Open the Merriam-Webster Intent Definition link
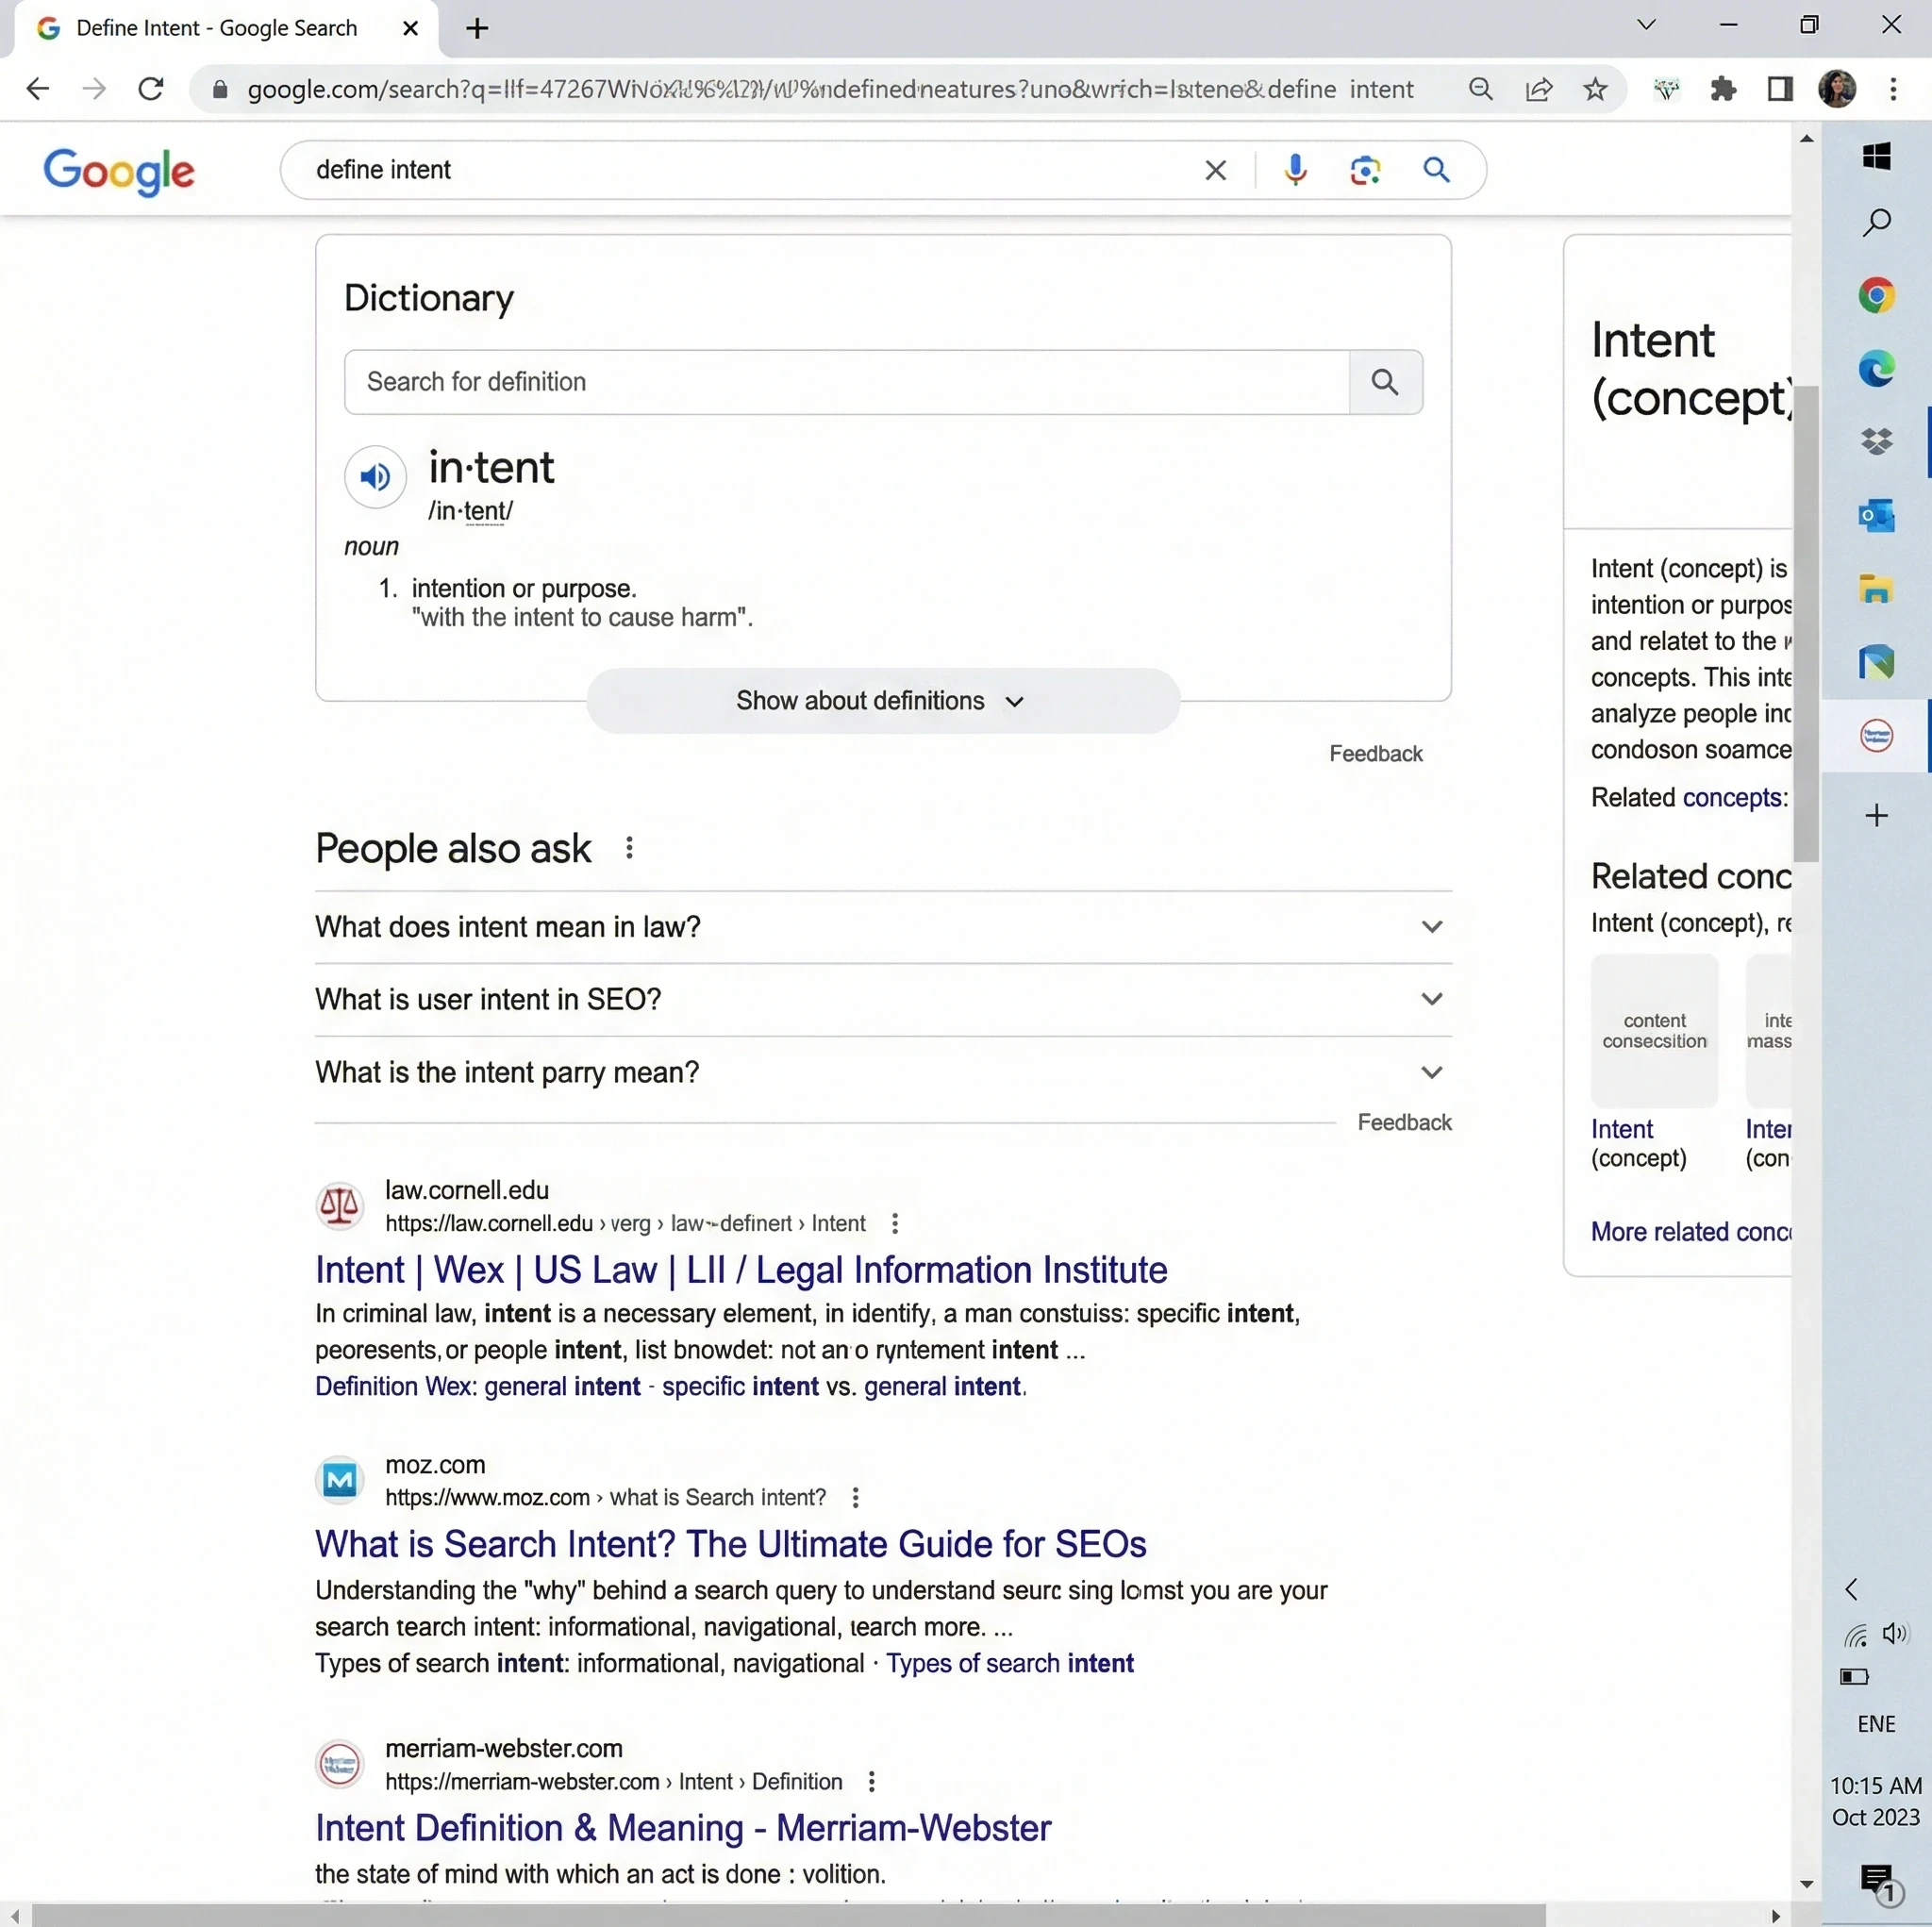1932x1927 pixels. 683,1828
